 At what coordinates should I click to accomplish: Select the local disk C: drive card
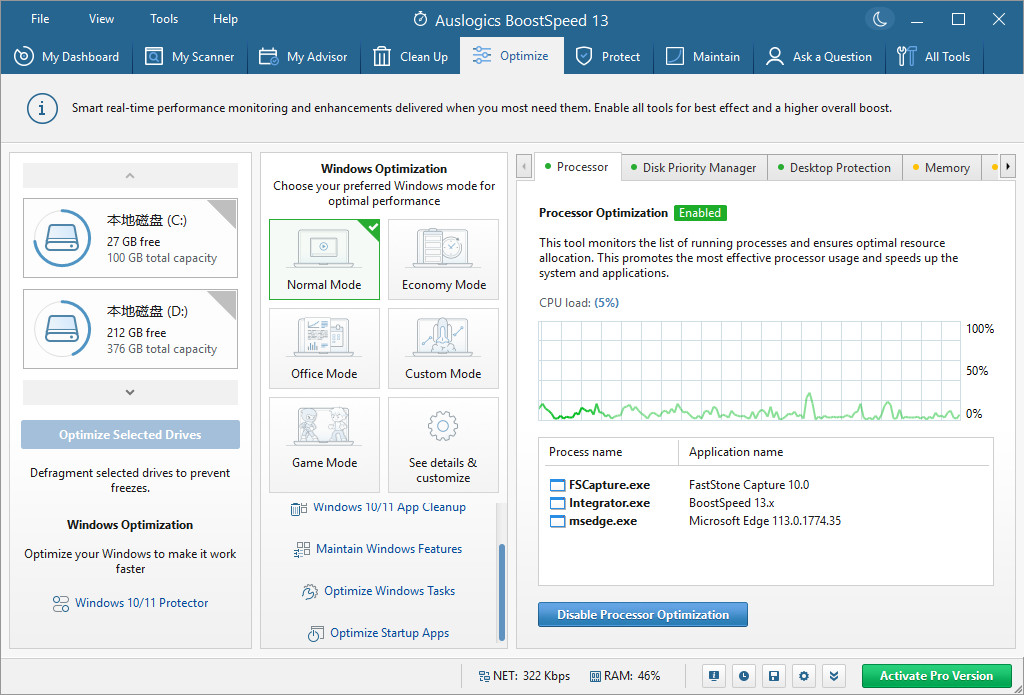coord(131,238)
